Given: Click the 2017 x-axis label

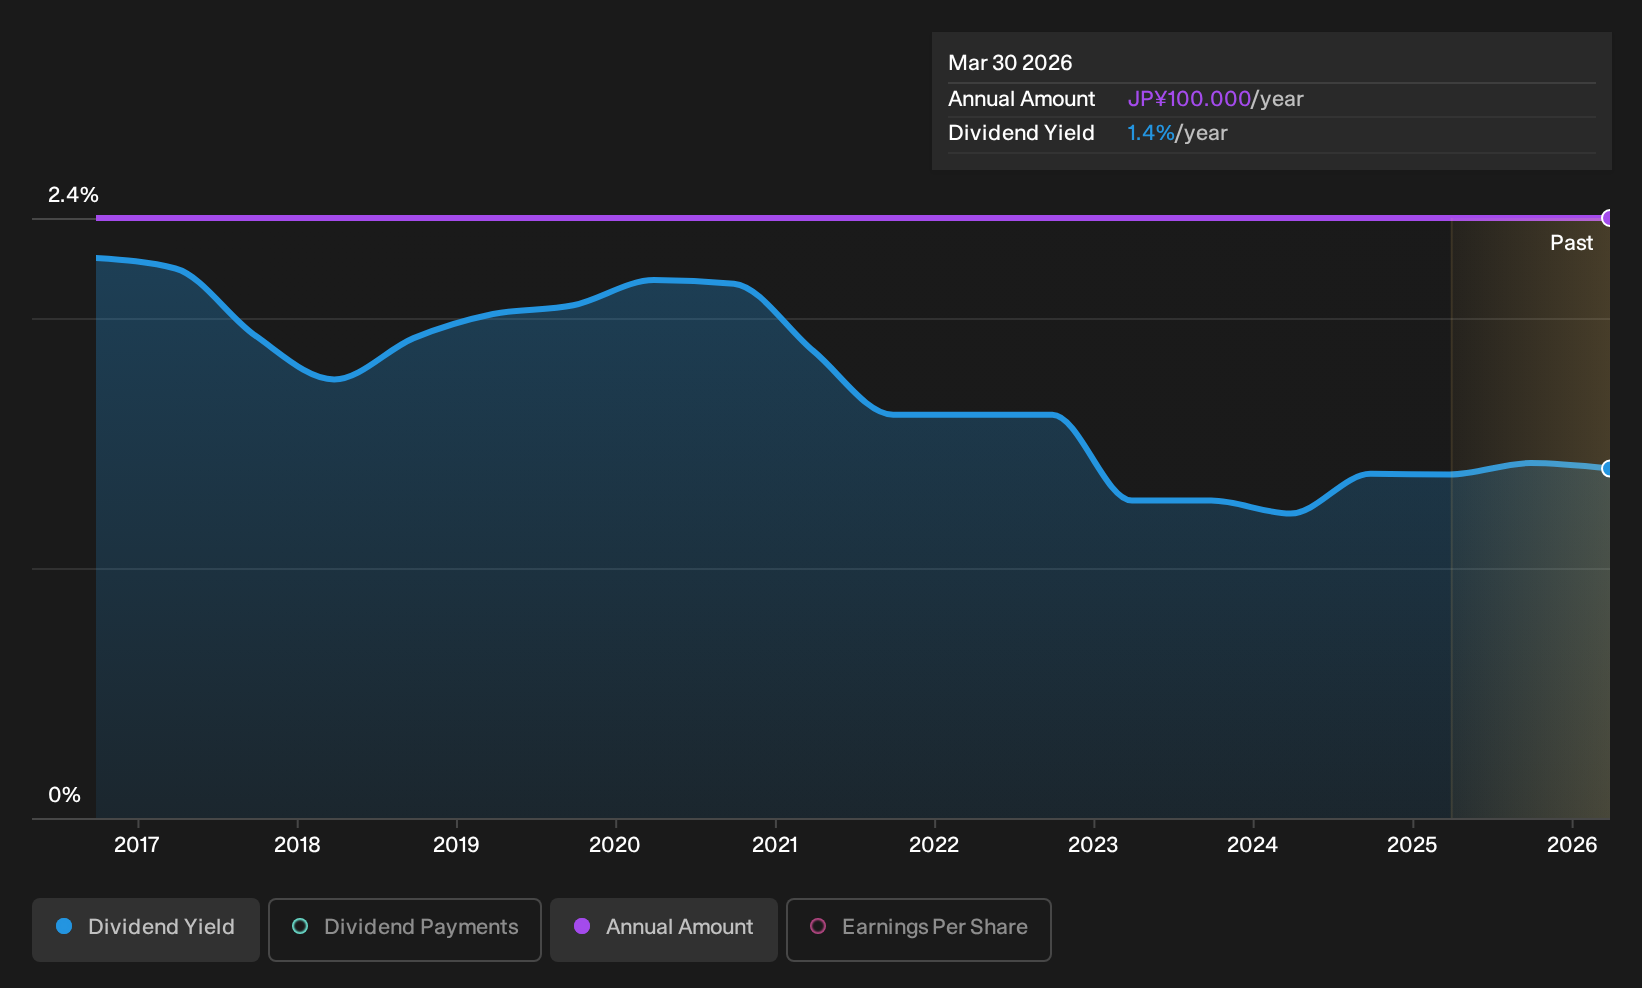Looking at the screenshot, I should pos(137,845).
